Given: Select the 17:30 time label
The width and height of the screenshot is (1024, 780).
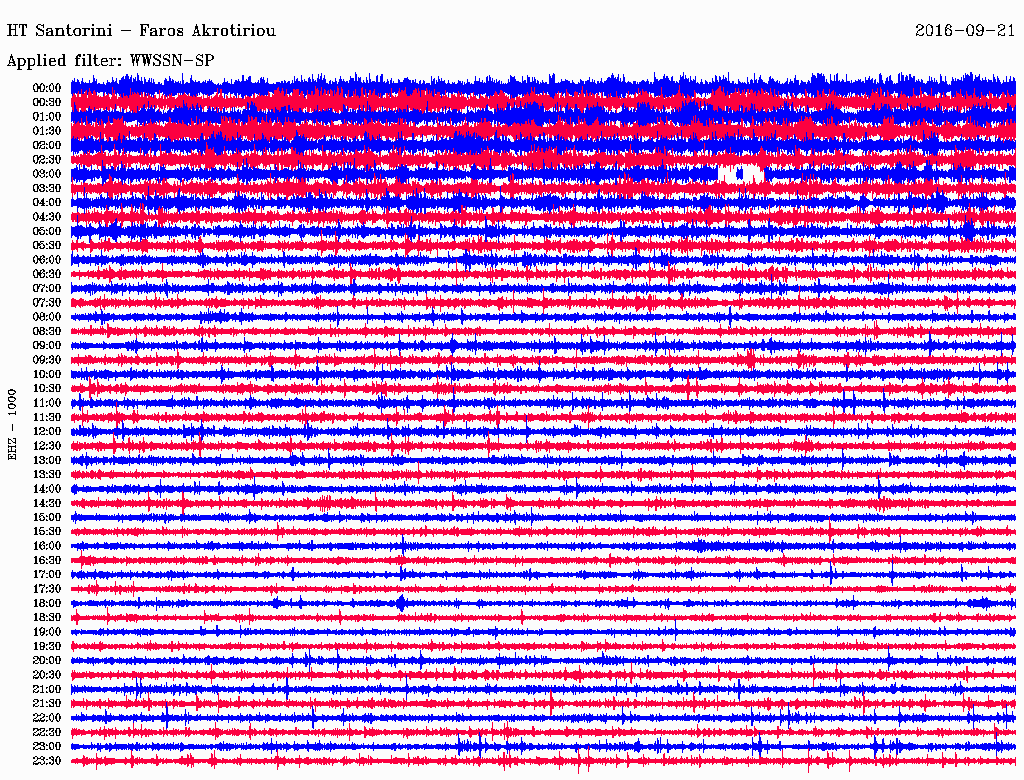Looking at the screenshot, I should tap(46, 589).
